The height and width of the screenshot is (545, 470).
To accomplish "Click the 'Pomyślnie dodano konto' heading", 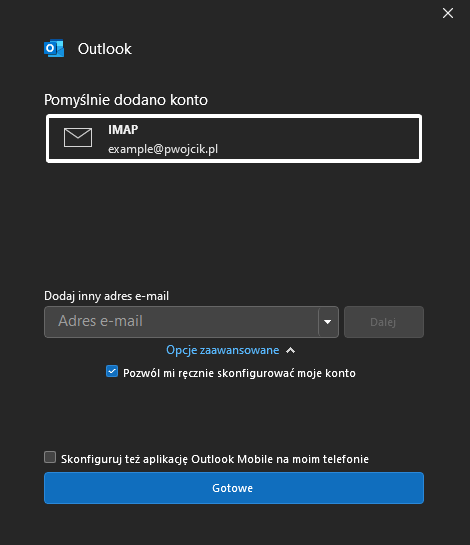I will click(126, 100).
